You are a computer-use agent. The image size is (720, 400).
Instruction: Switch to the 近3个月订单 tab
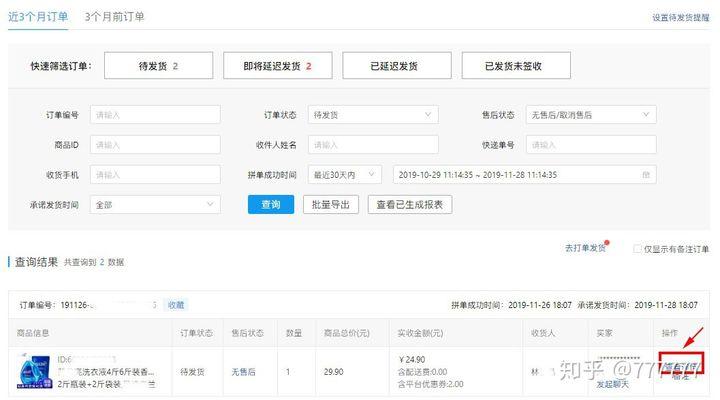[x=38, y=17]
